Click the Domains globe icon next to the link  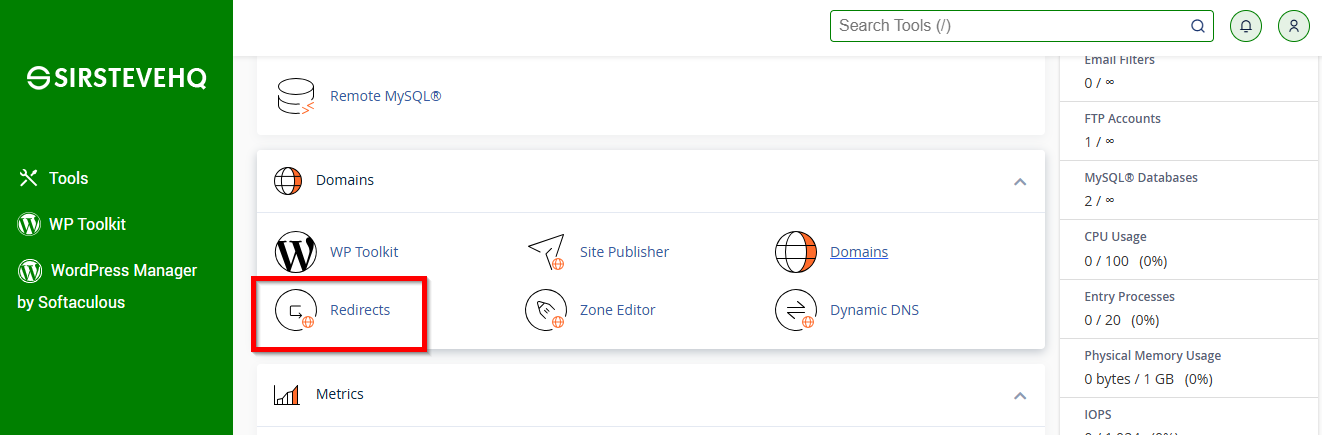(796, 252)
